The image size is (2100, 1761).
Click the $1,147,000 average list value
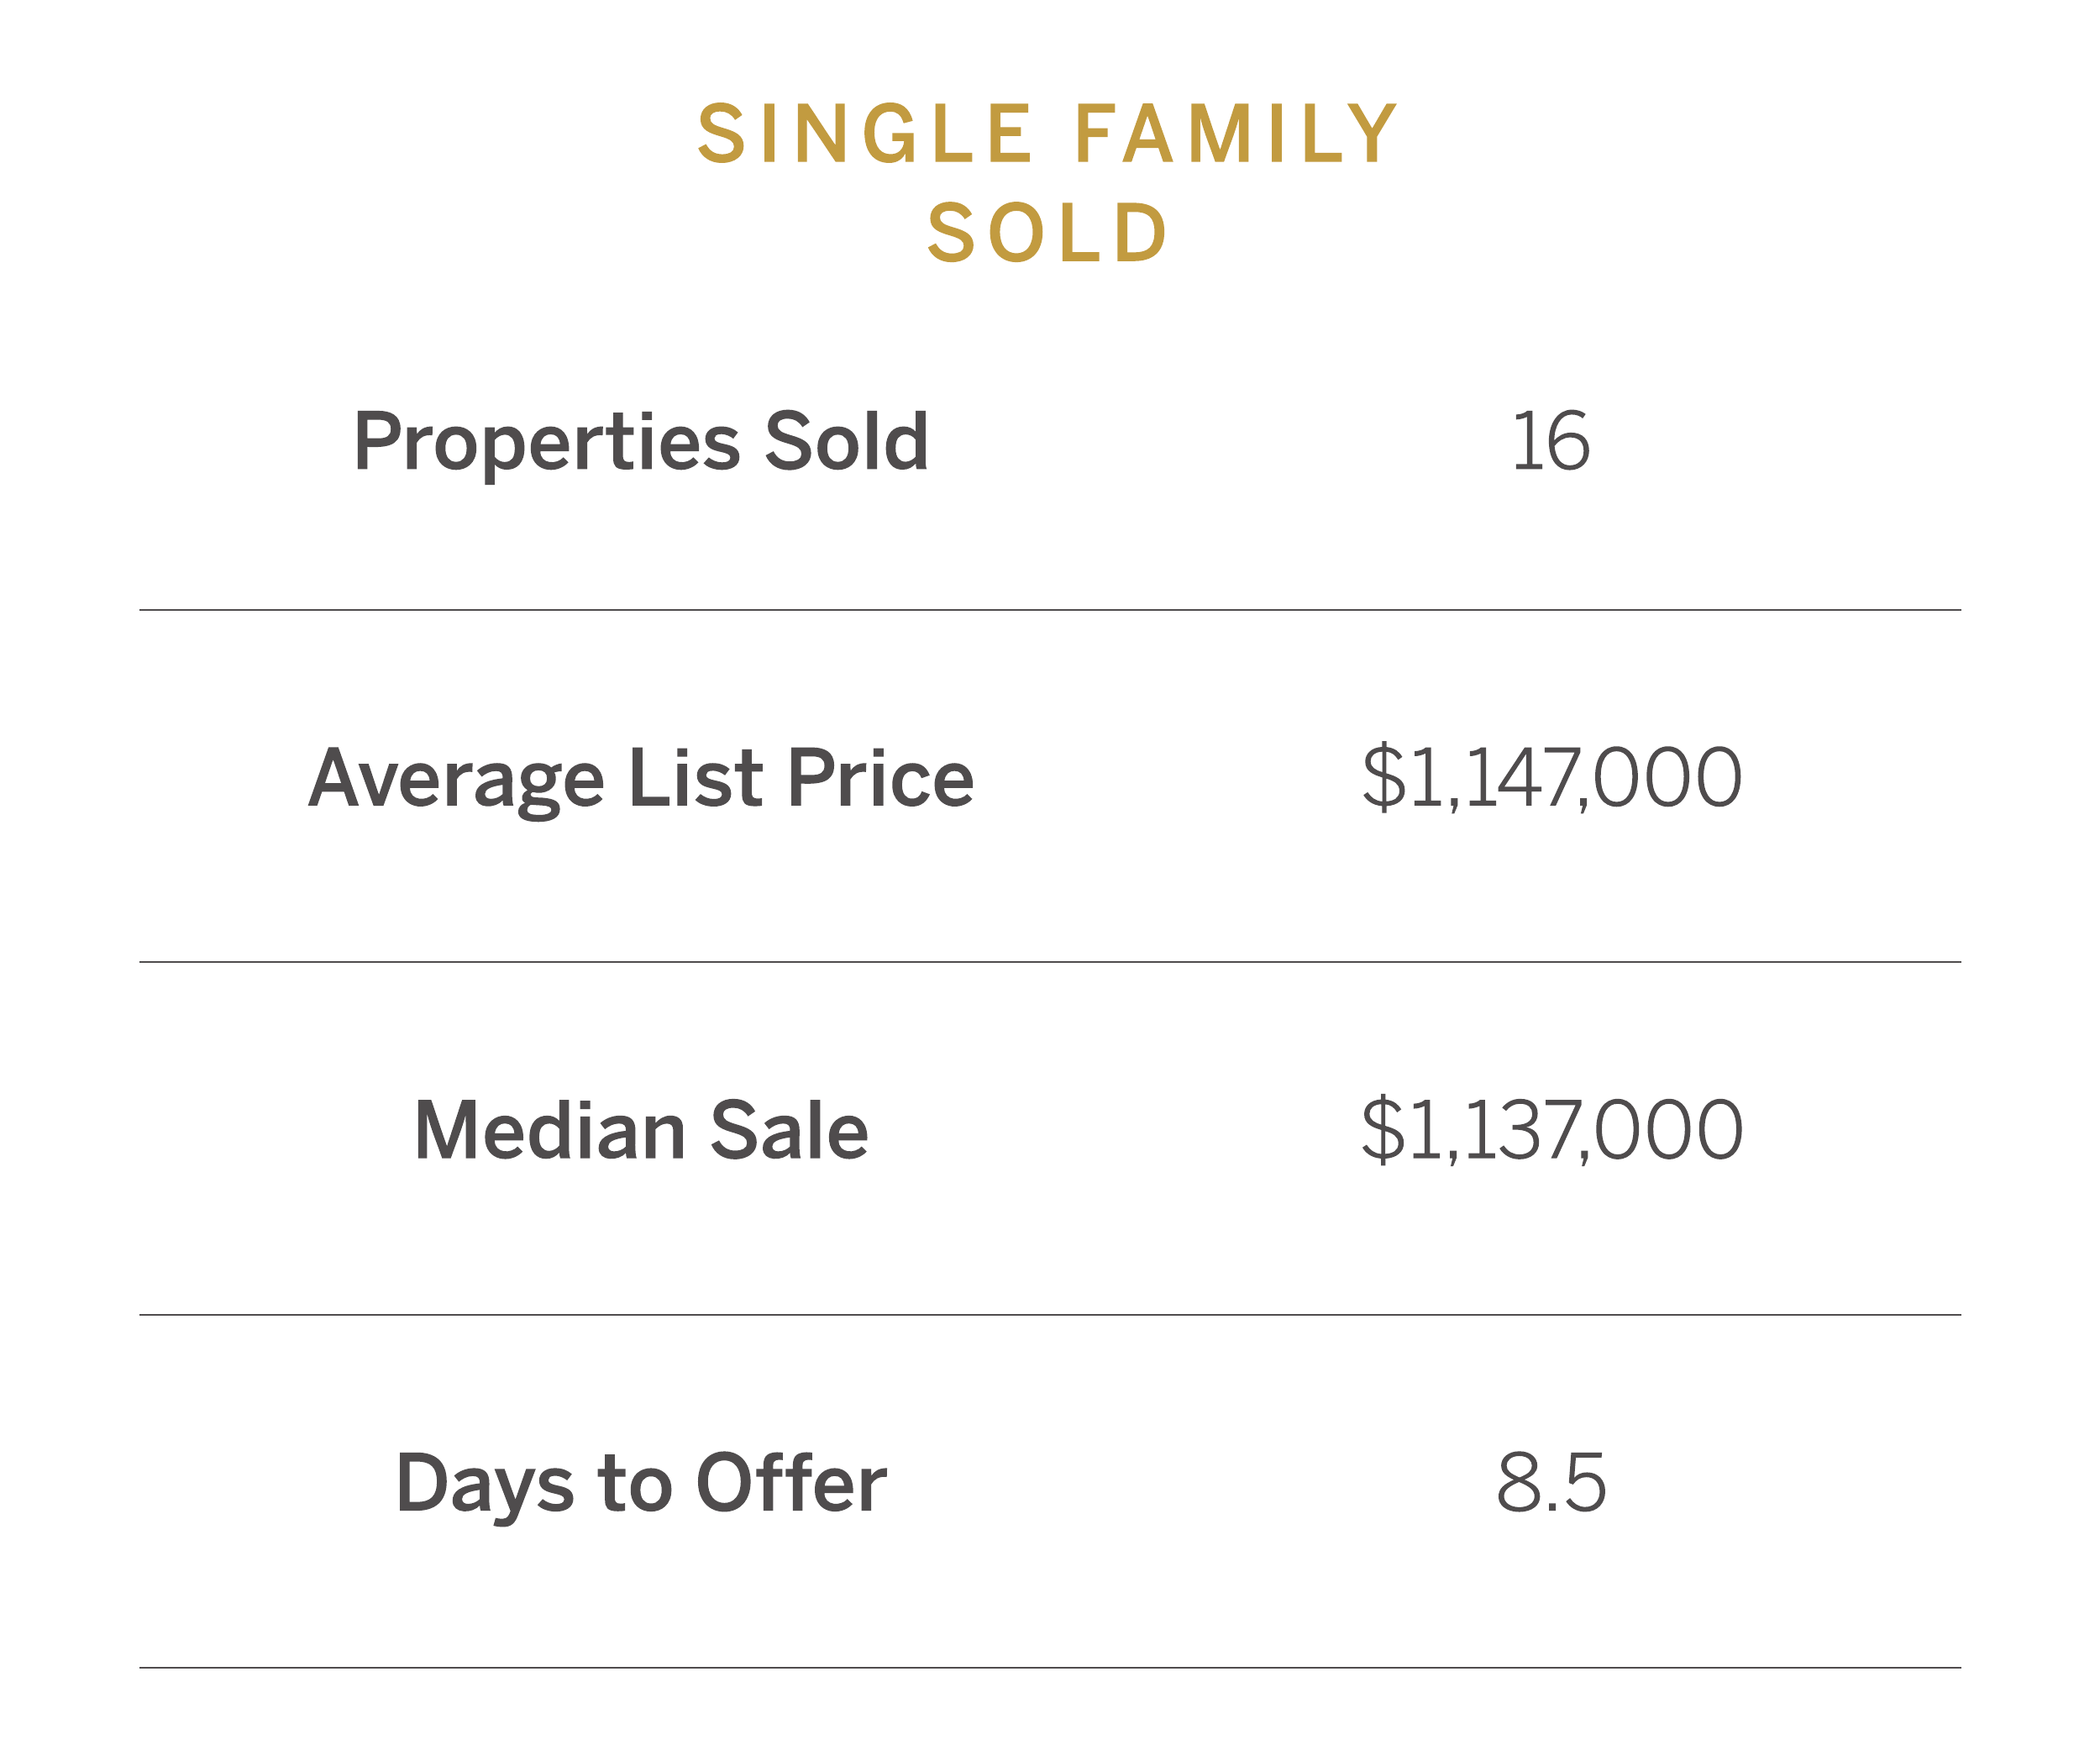1551,779
